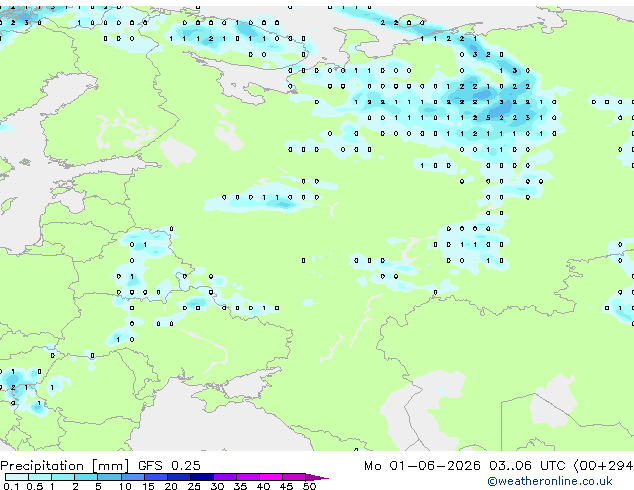Select the 40–45 mm magenta swatch

point(271,477)
